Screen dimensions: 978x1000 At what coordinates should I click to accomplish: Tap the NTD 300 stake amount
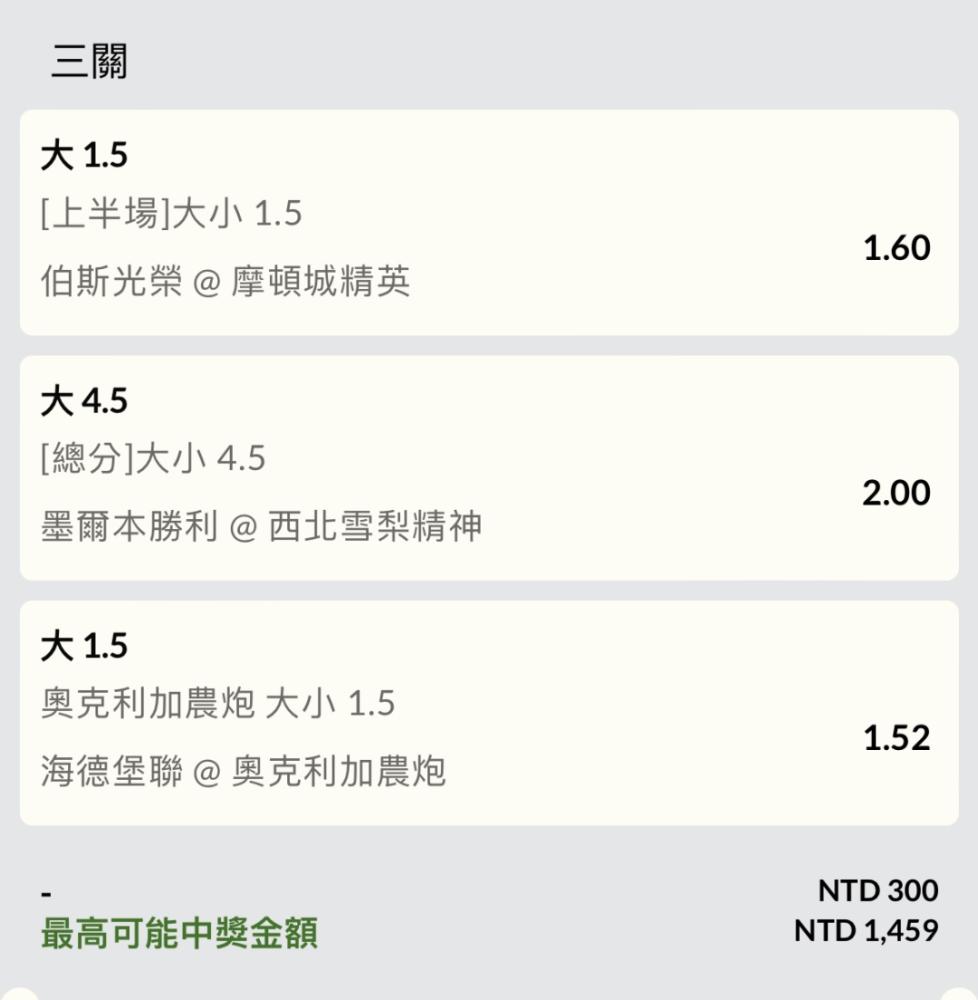coord(878,890)
